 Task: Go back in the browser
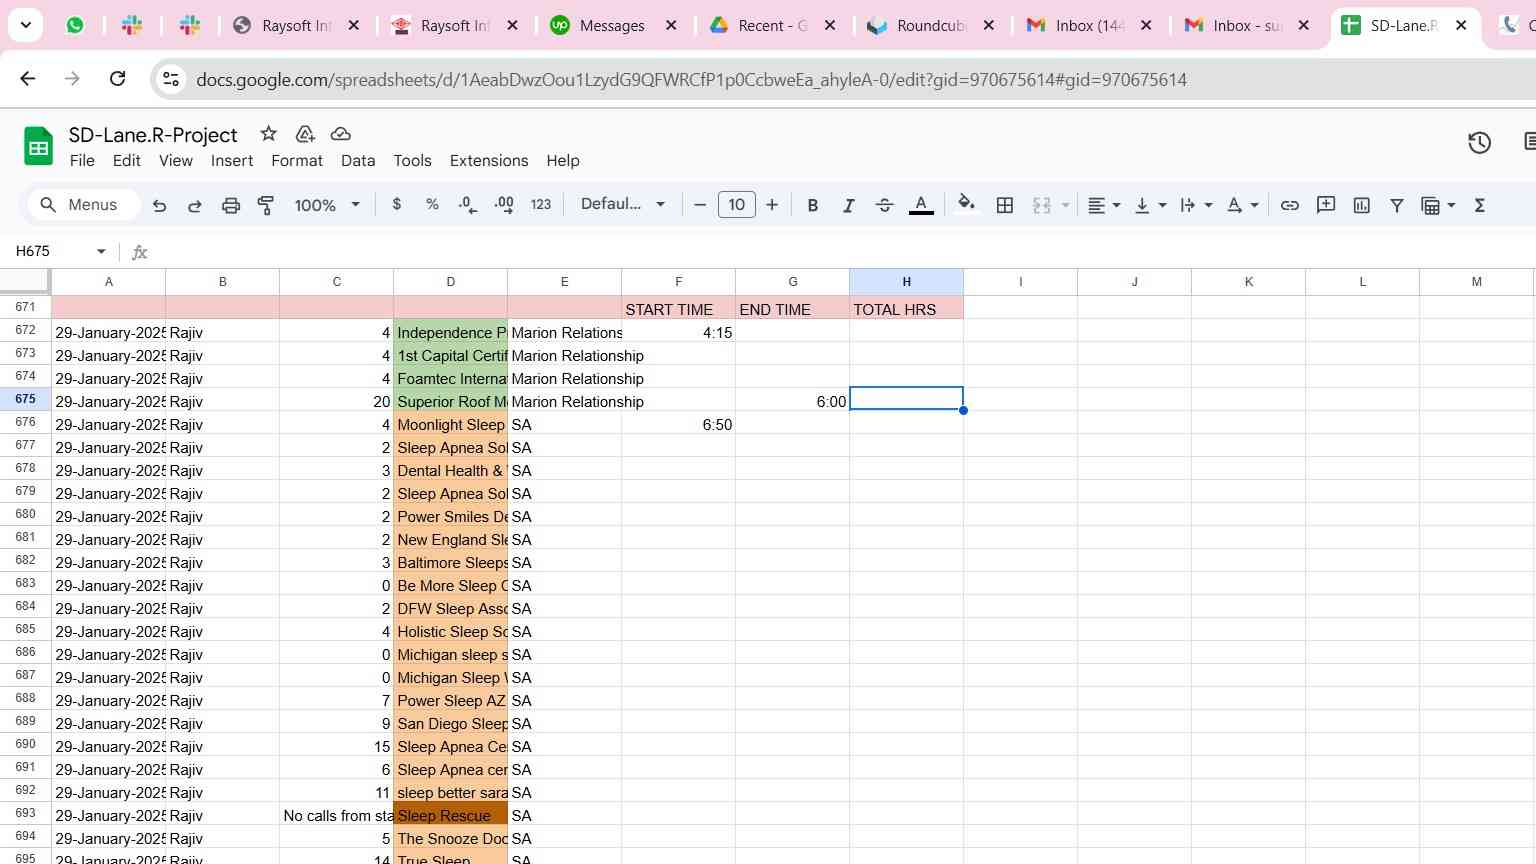pos(28,79)
